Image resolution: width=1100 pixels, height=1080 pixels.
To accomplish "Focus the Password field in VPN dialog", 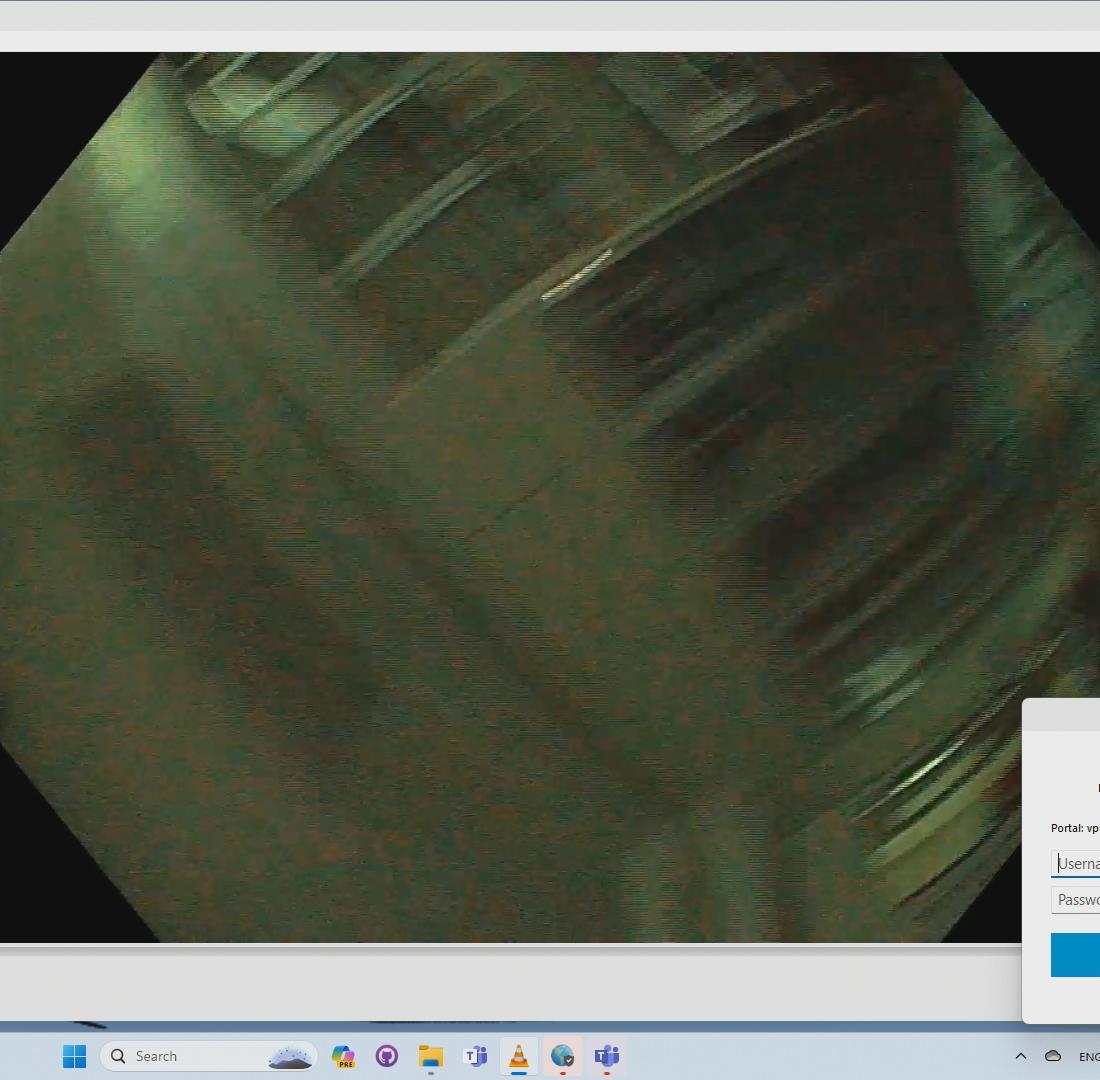I will click(1075, 900).
